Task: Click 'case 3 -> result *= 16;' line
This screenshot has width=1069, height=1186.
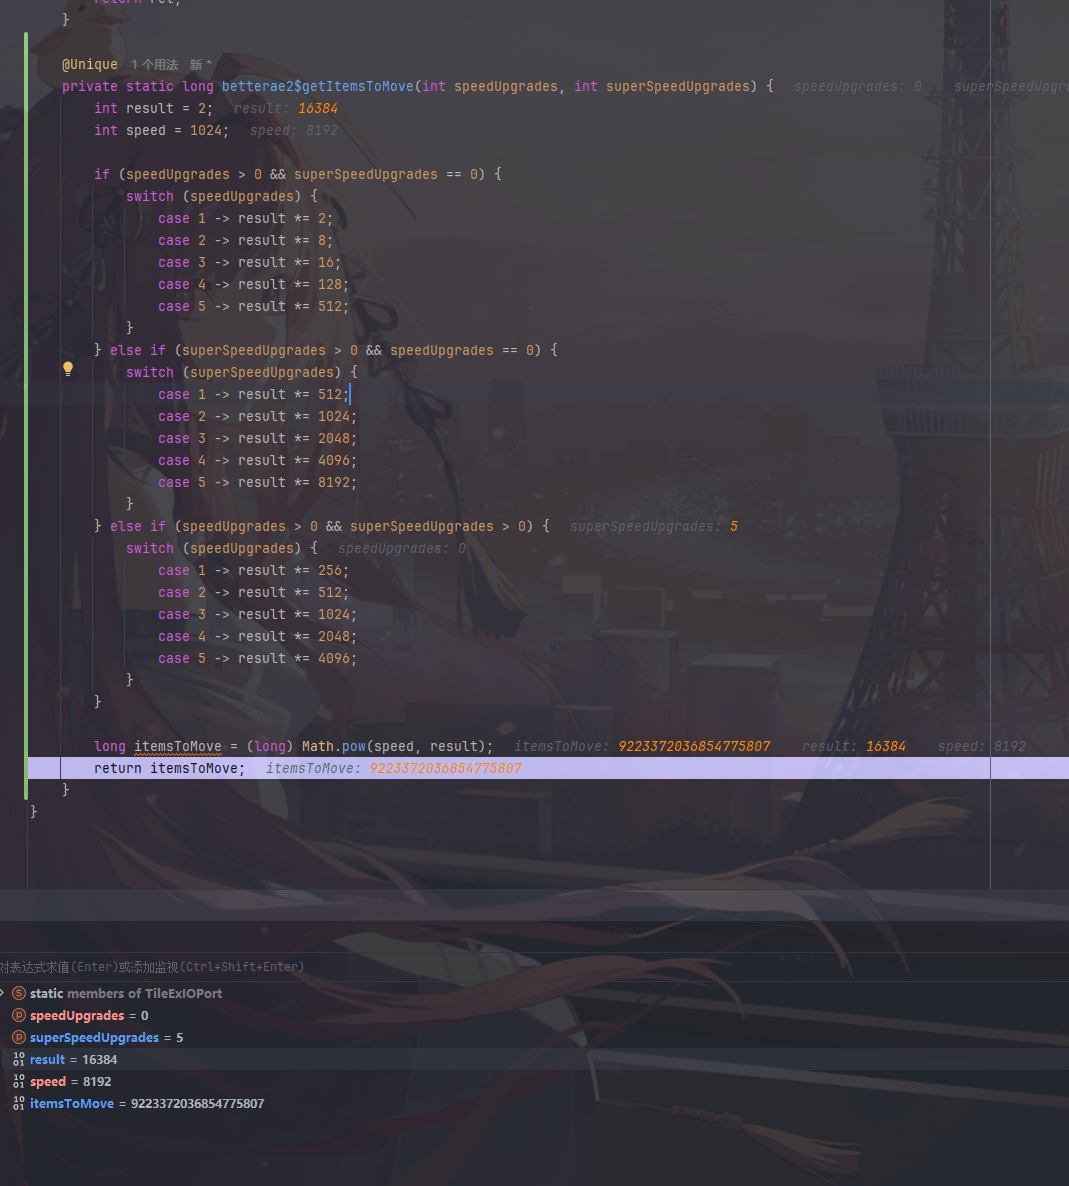Action: tap(250, 262)
